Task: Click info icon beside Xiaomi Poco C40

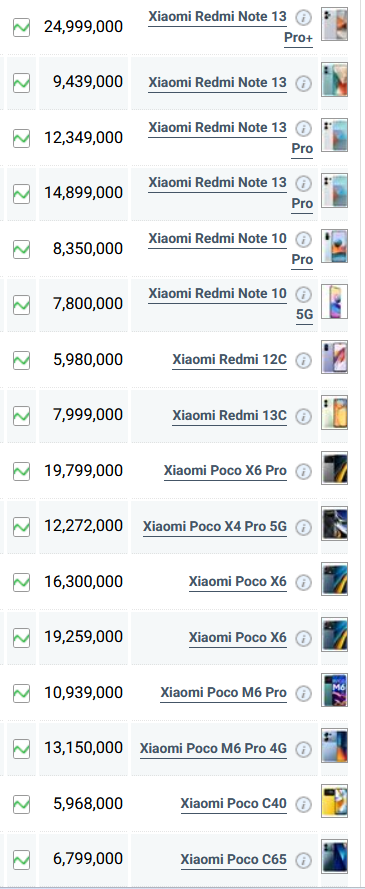Action: [x=304, y=805]
